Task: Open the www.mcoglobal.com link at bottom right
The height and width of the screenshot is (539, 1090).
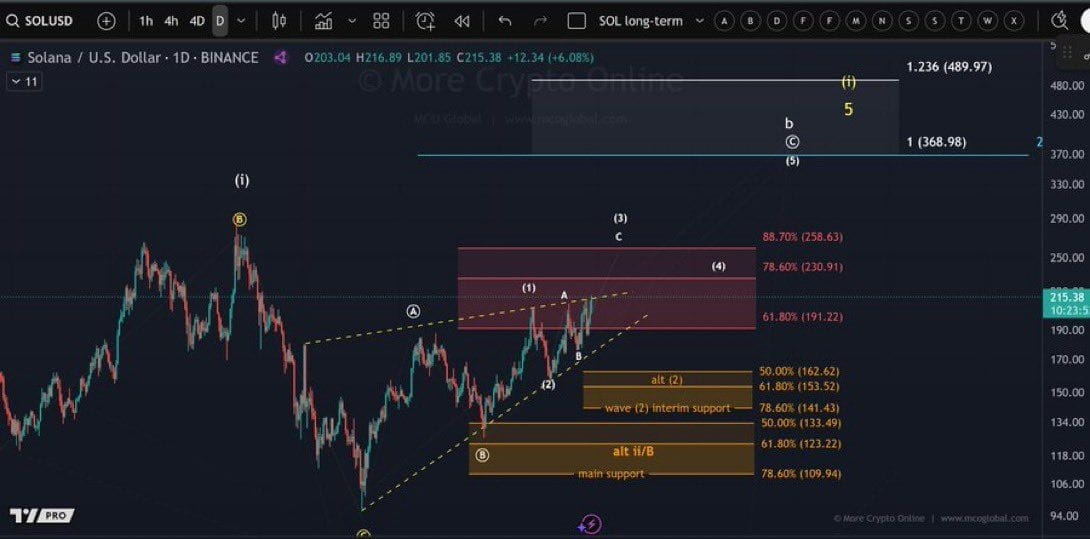Action: 985,518
